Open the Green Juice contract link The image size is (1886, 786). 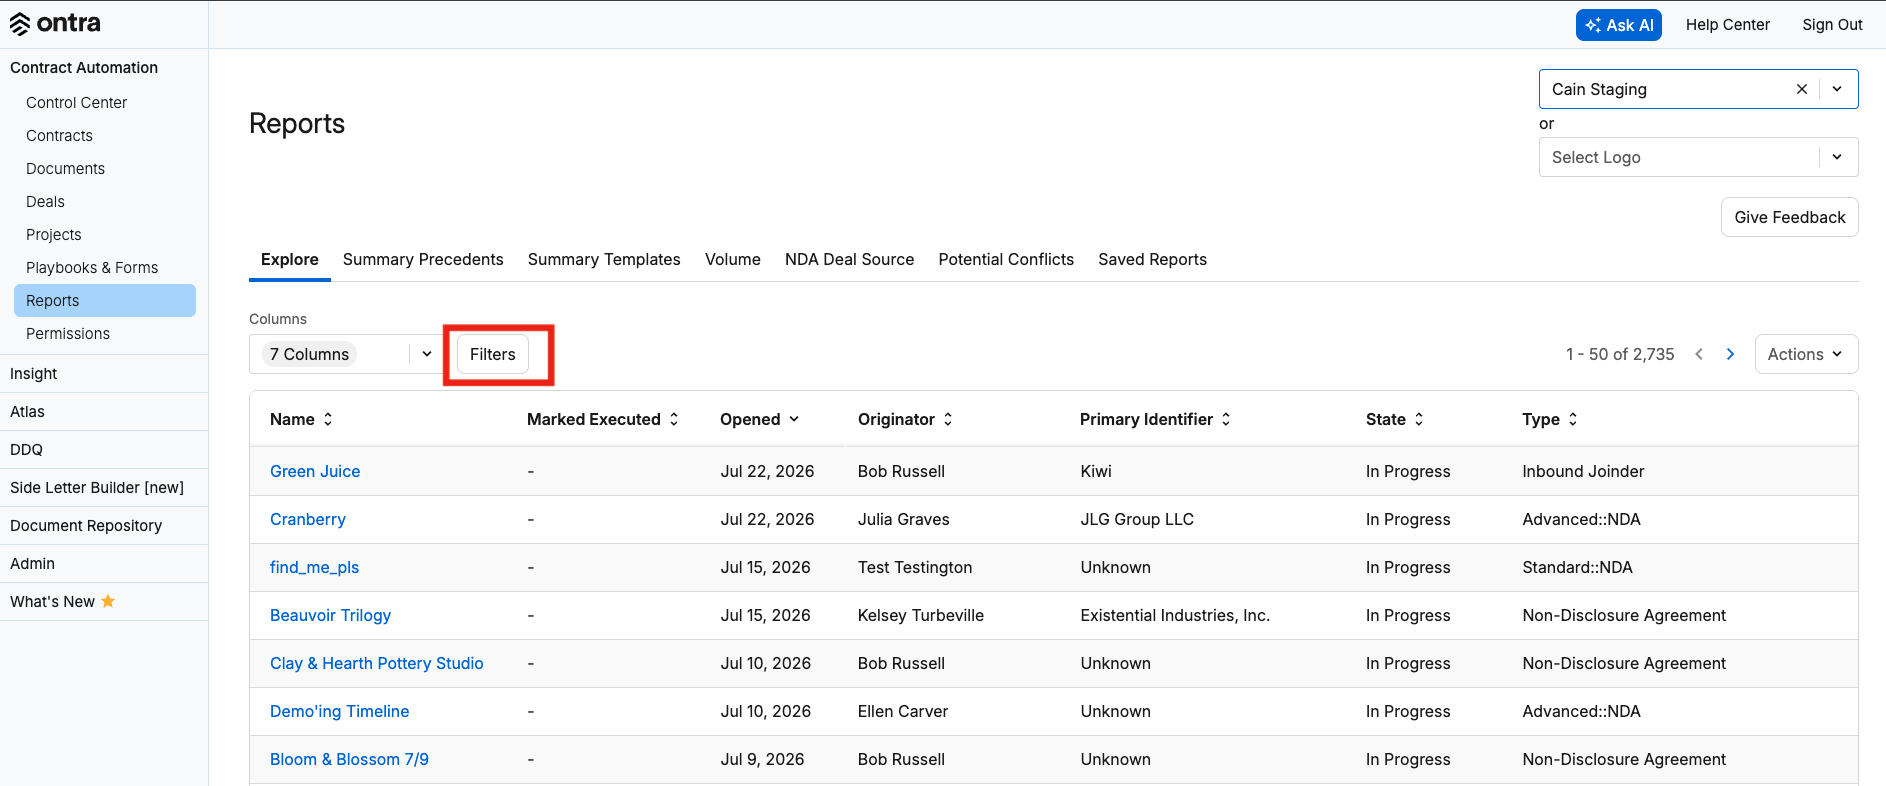point(315,471)
